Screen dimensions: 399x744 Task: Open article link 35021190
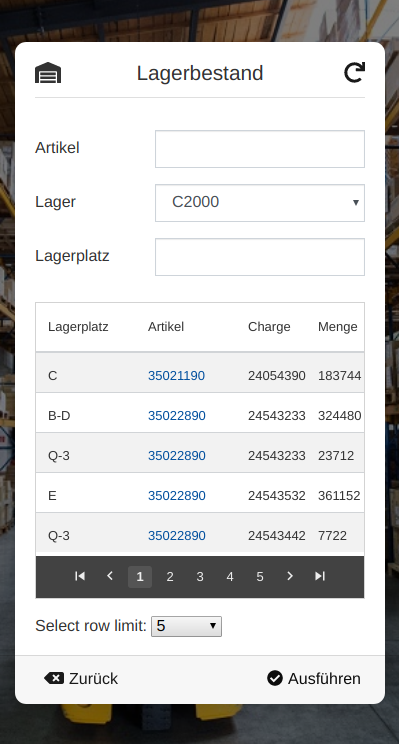[x=176, y=376]
